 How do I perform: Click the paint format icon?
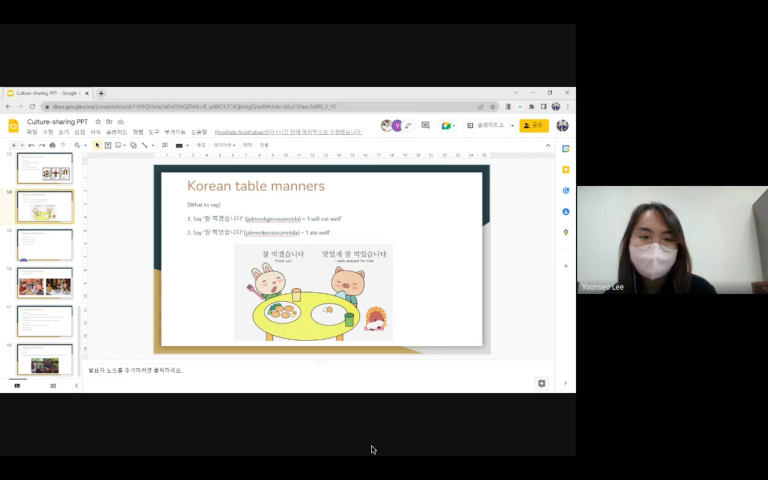63,145
